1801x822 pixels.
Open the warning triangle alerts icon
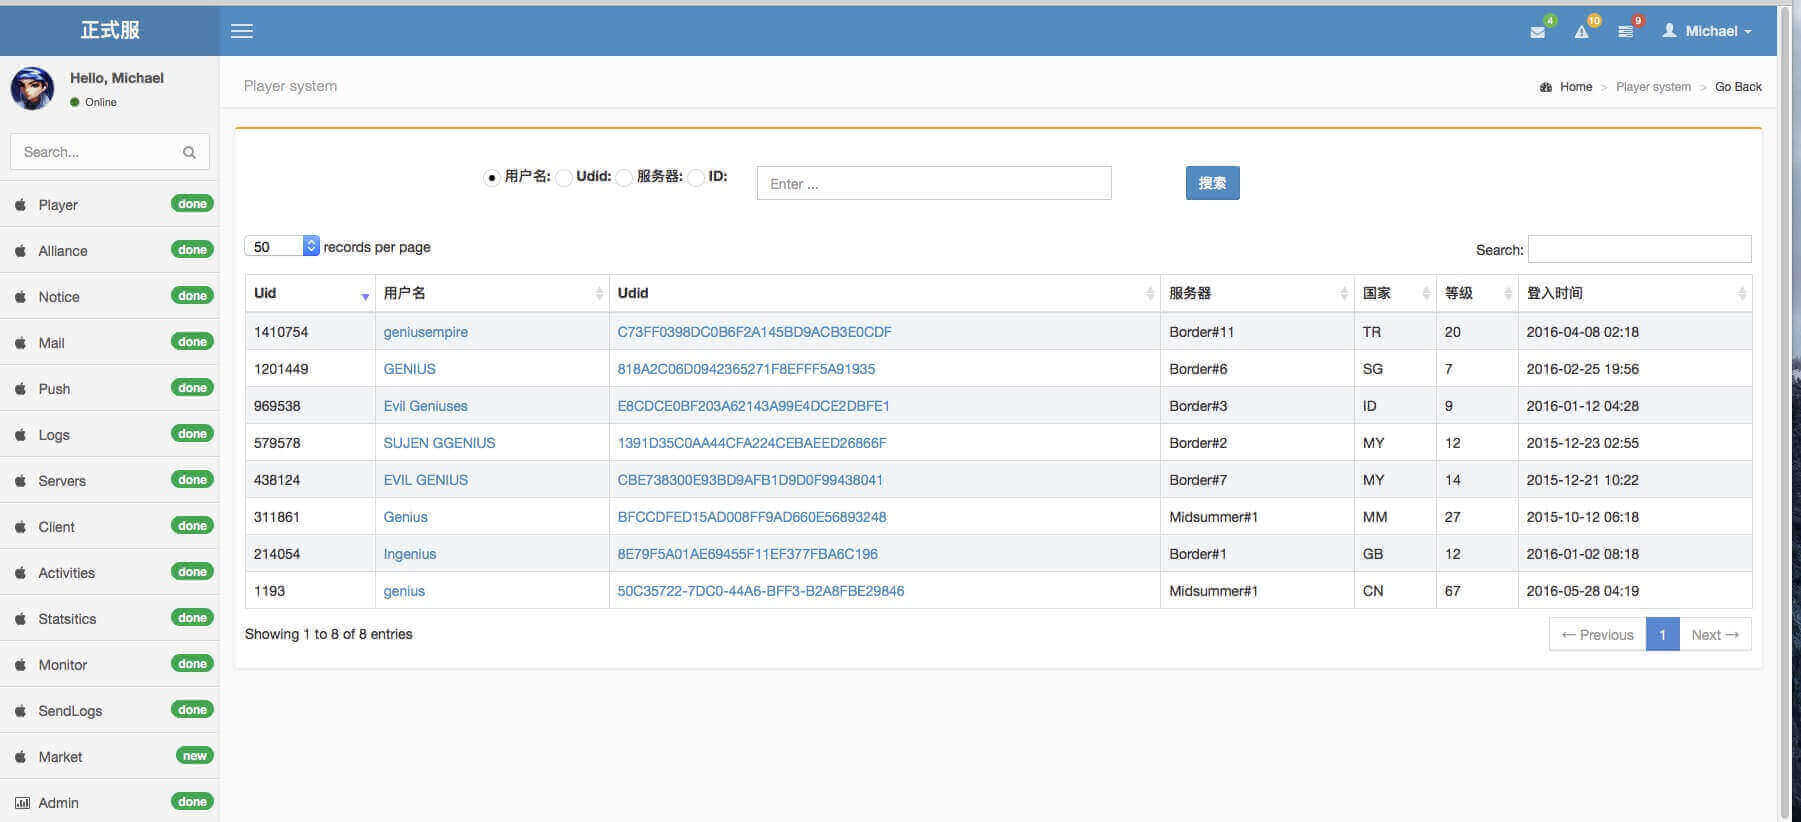coord(1581,32)
